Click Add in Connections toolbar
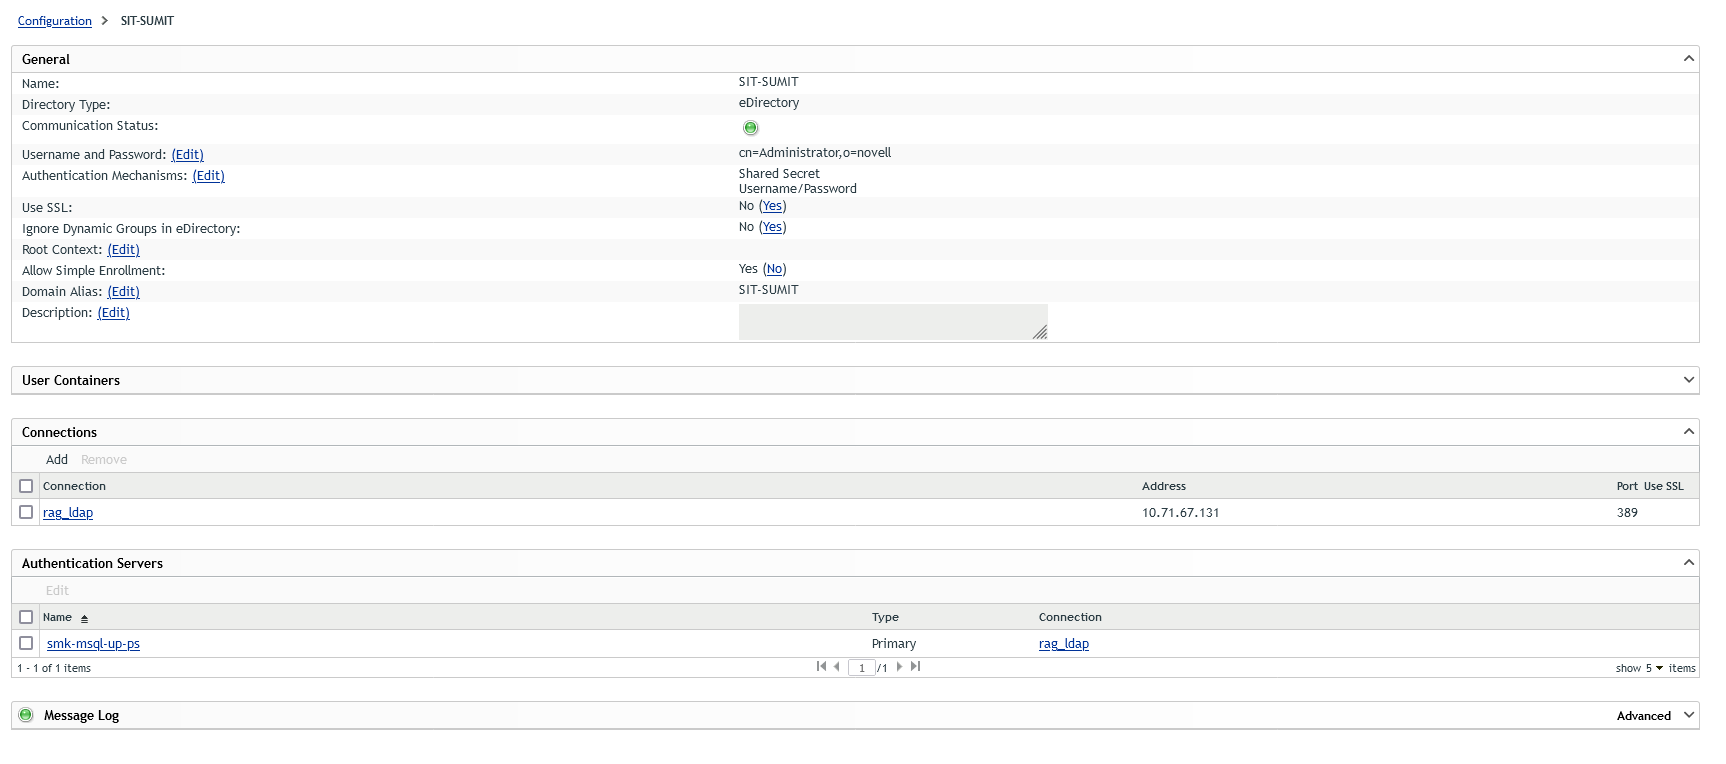 (57, 460)
